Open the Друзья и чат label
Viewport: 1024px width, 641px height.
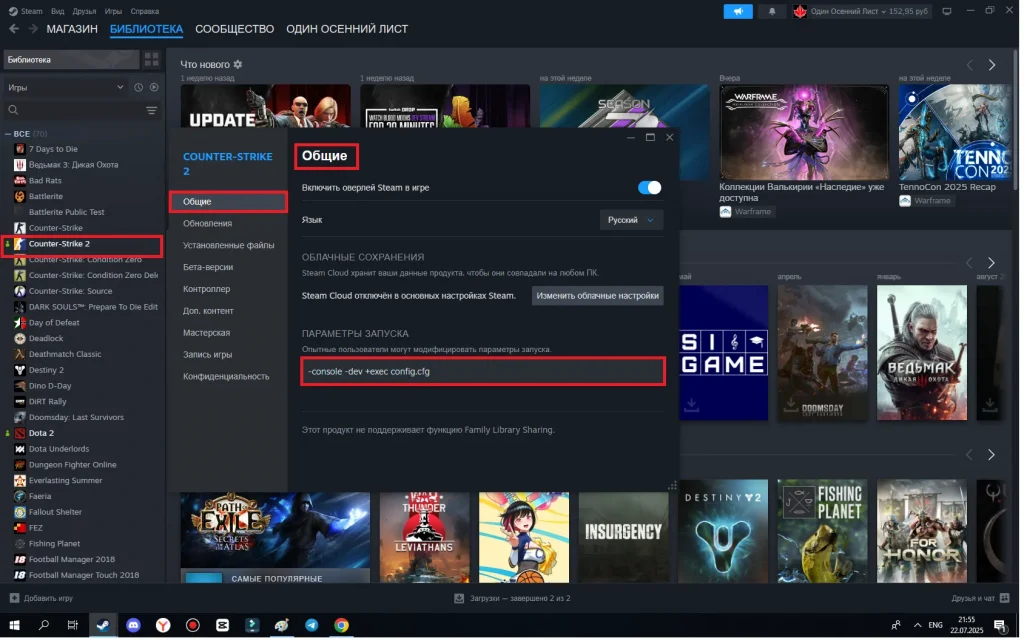pos(973,598)
